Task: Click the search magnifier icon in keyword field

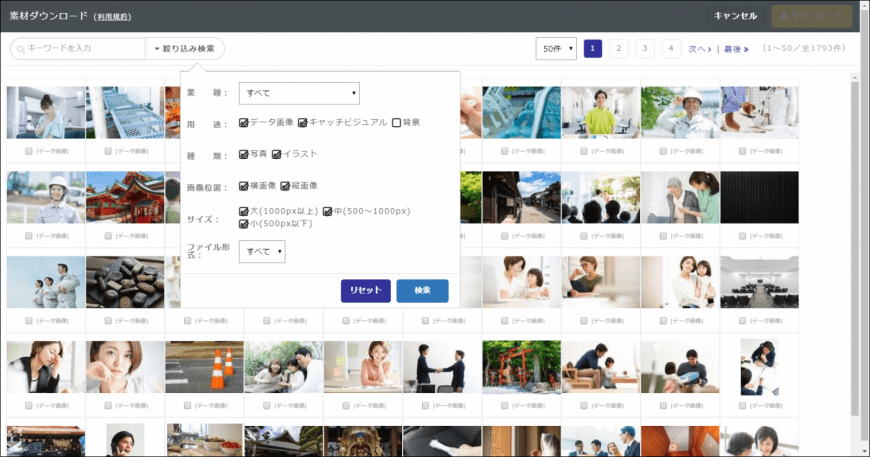Action: [x=21, y=49]
